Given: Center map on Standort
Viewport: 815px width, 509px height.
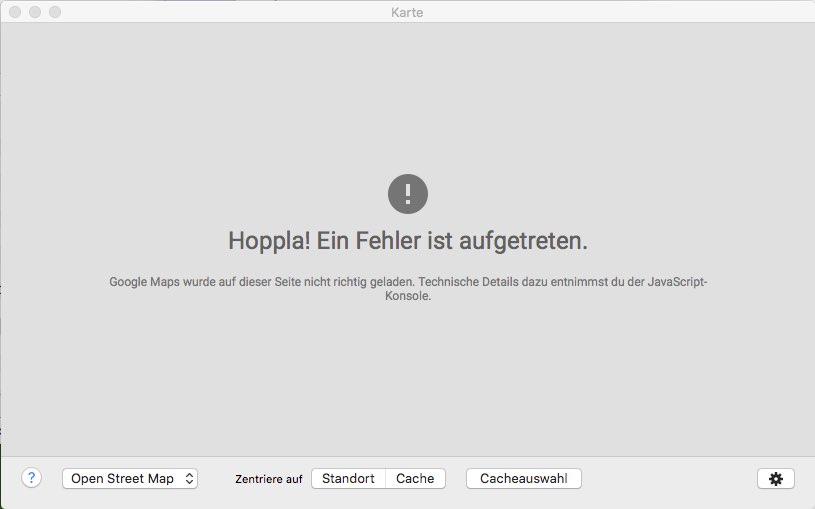Looking at the screenshot, I should coord(348,478).
